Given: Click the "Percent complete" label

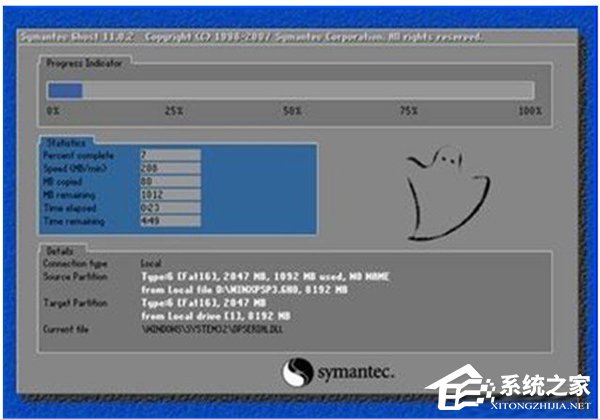Looking at the screenshot, I should (x=78, y=155).
